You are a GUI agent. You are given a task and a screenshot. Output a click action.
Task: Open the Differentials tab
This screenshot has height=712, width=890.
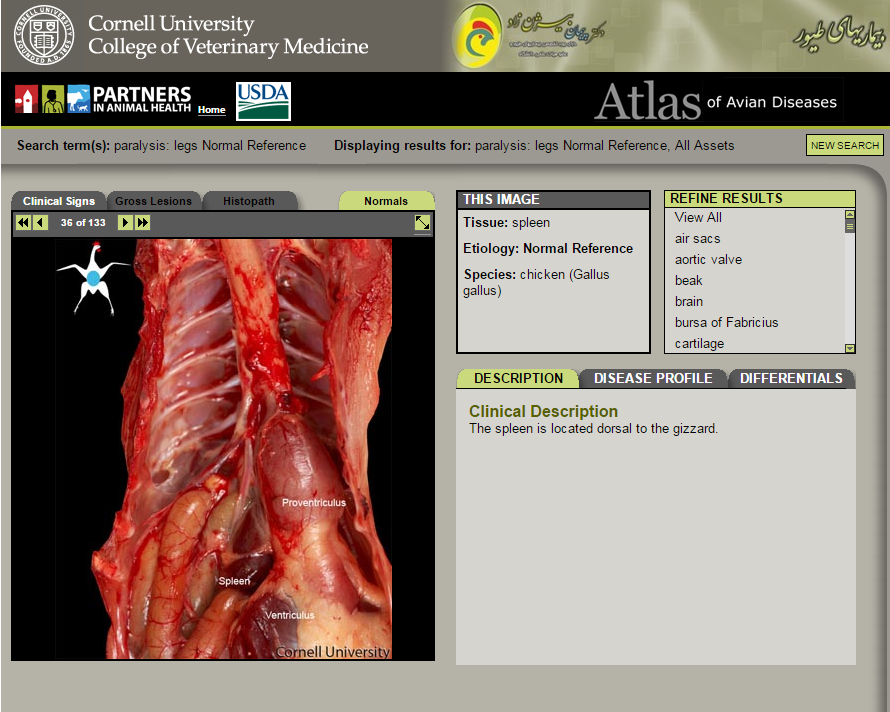pos(791,378)
